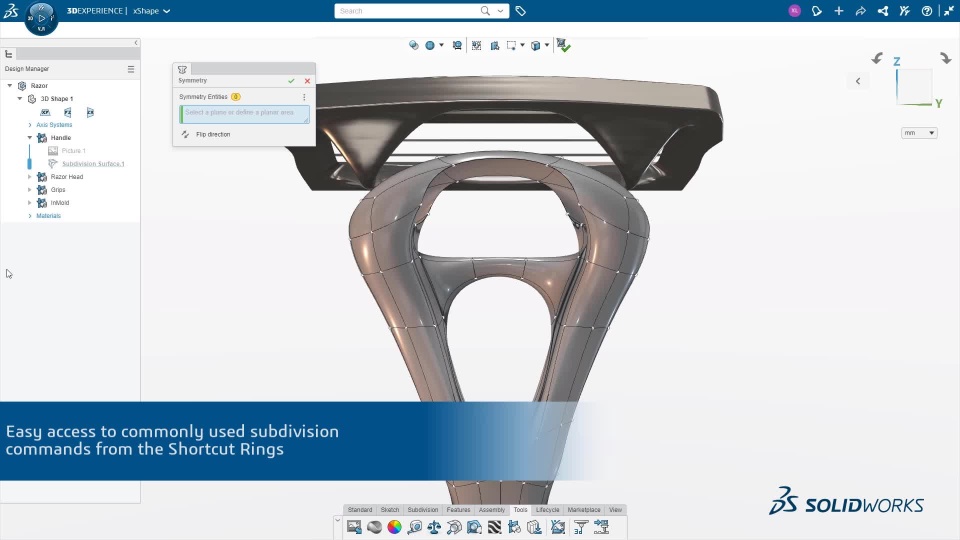Click the view cube orientation icon
Image resolution: width=960 pixels, height=540 pixels.
click(x=536, y=45)
